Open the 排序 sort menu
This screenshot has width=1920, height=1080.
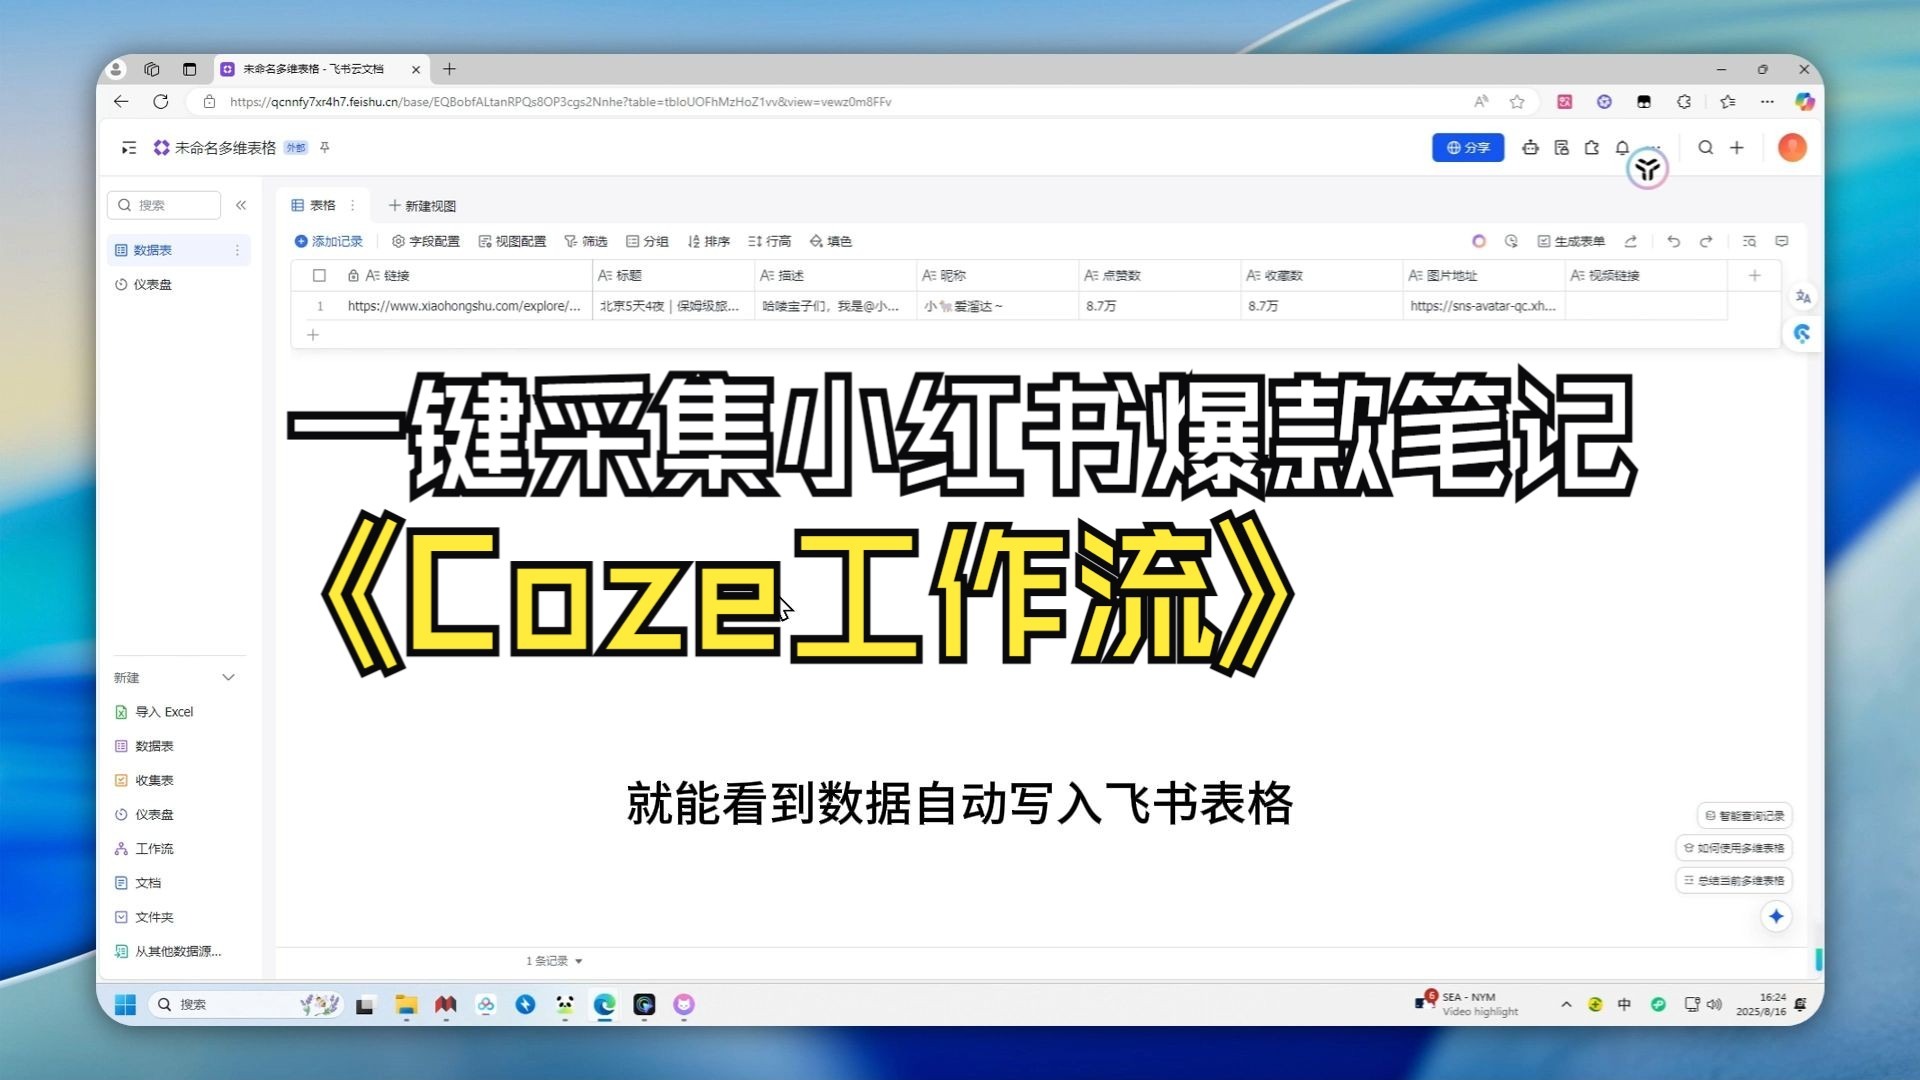pyautogui.click(x=708, y=241)
